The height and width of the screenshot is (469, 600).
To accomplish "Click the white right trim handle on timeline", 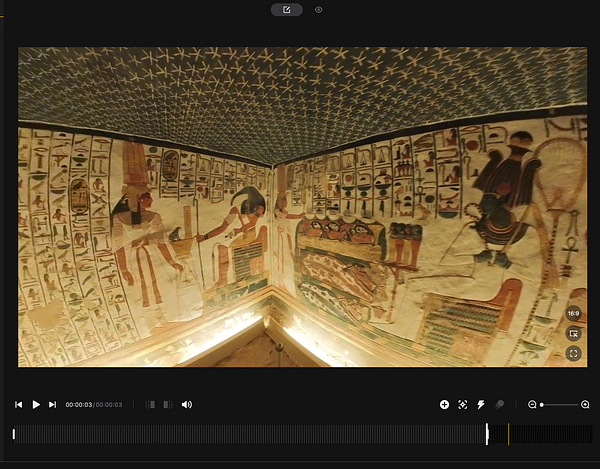I will tap(487, 434).
